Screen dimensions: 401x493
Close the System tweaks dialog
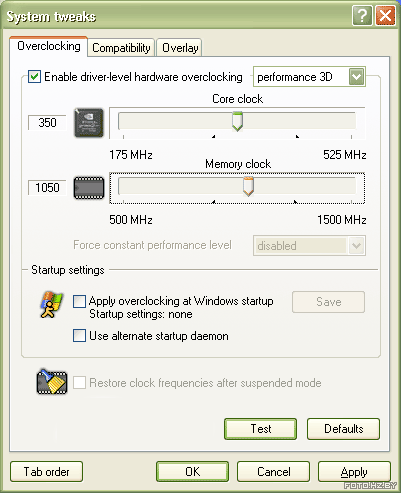click(385, 15)
